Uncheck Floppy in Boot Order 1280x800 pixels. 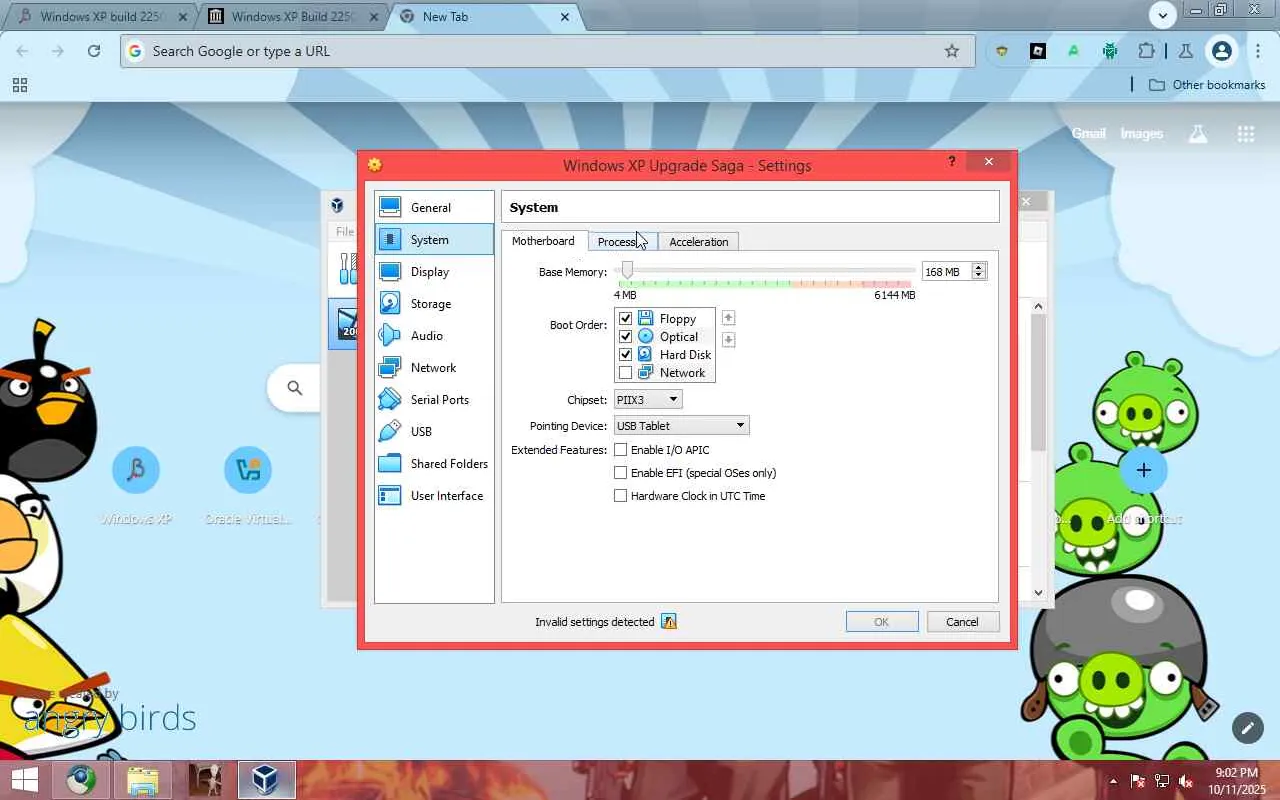[x=626, y=319]
